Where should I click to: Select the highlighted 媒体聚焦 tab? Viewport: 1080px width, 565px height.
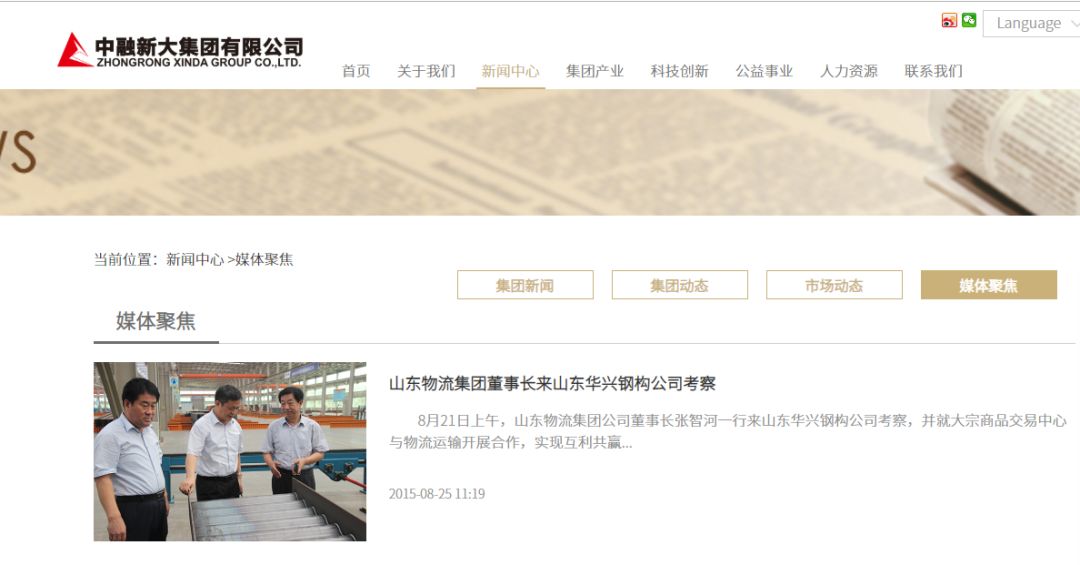(x=988, y=285)
